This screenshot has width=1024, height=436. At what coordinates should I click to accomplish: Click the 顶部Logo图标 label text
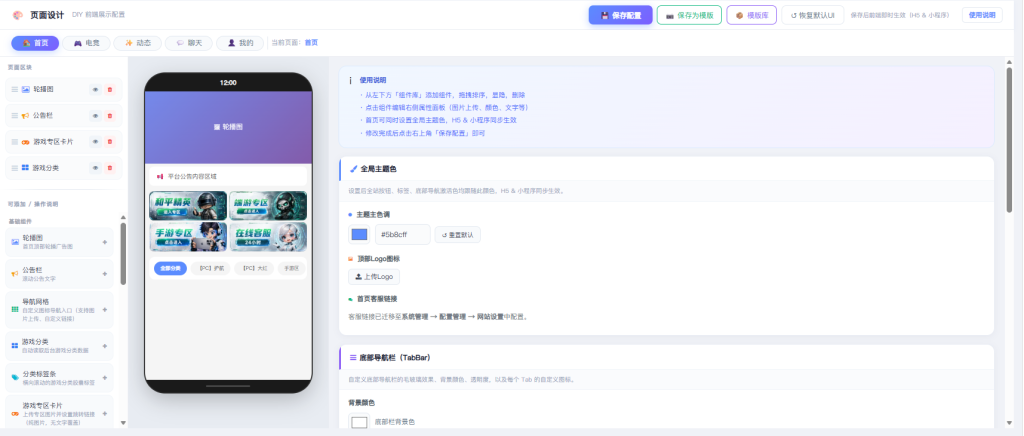378,258
